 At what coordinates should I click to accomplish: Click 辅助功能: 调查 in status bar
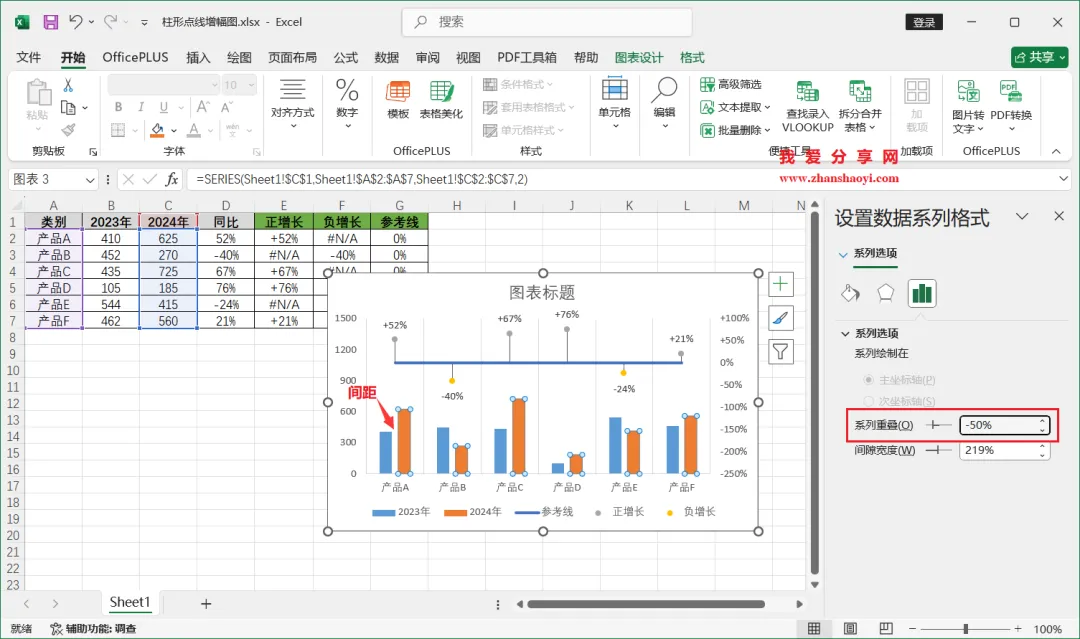click(94, 629)
